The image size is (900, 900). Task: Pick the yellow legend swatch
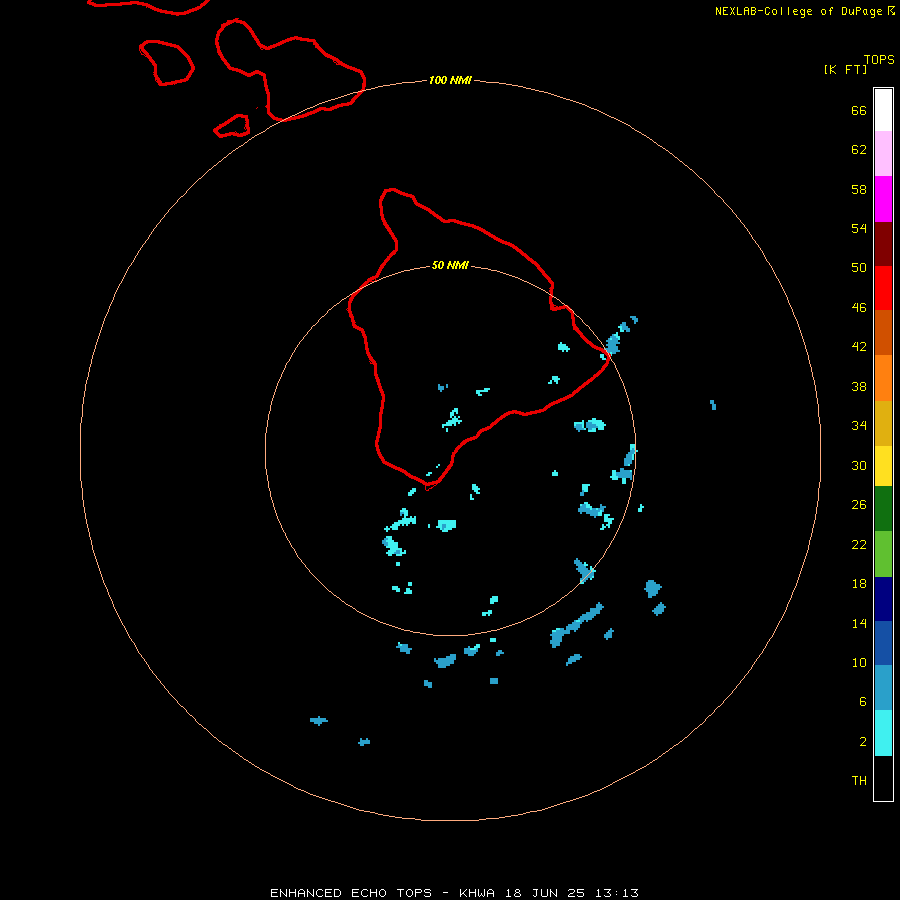coord(883,465)
